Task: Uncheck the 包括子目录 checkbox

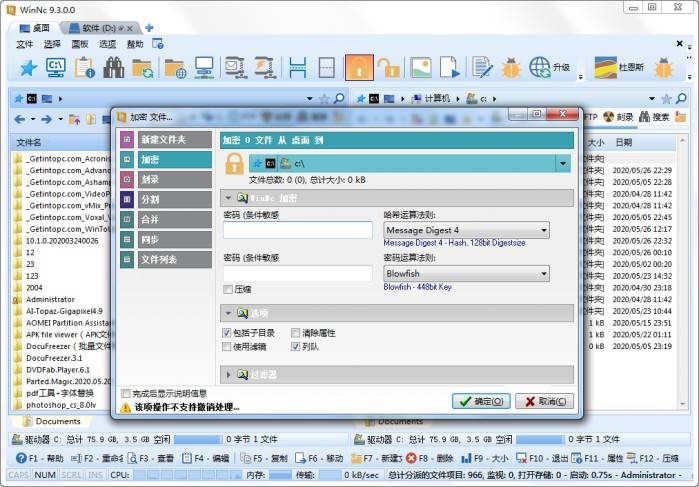Action: click(227, 333)
